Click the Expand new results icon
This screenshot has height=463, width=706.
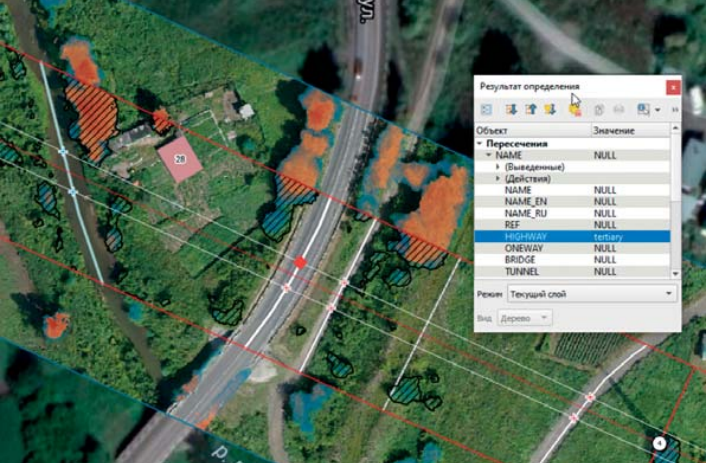pyautogui.click(x=550, y=110)
